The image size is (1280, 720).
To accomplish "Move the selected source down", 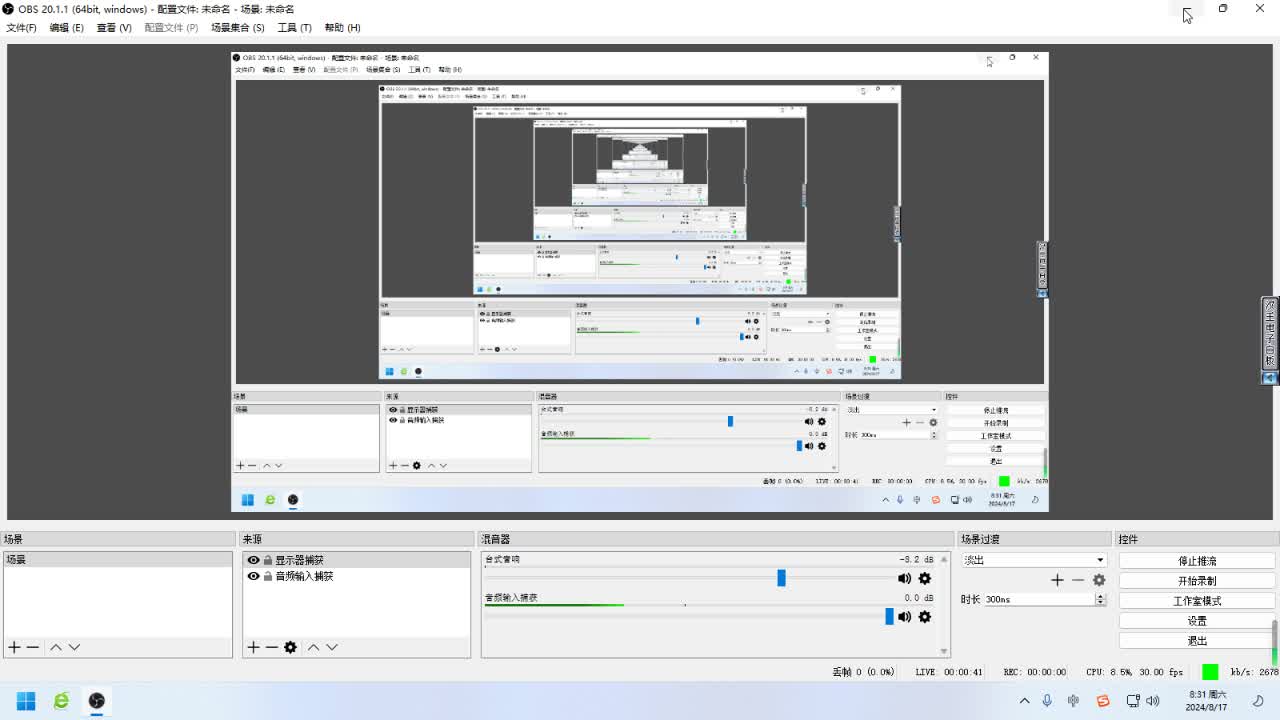I will point(332,647).
